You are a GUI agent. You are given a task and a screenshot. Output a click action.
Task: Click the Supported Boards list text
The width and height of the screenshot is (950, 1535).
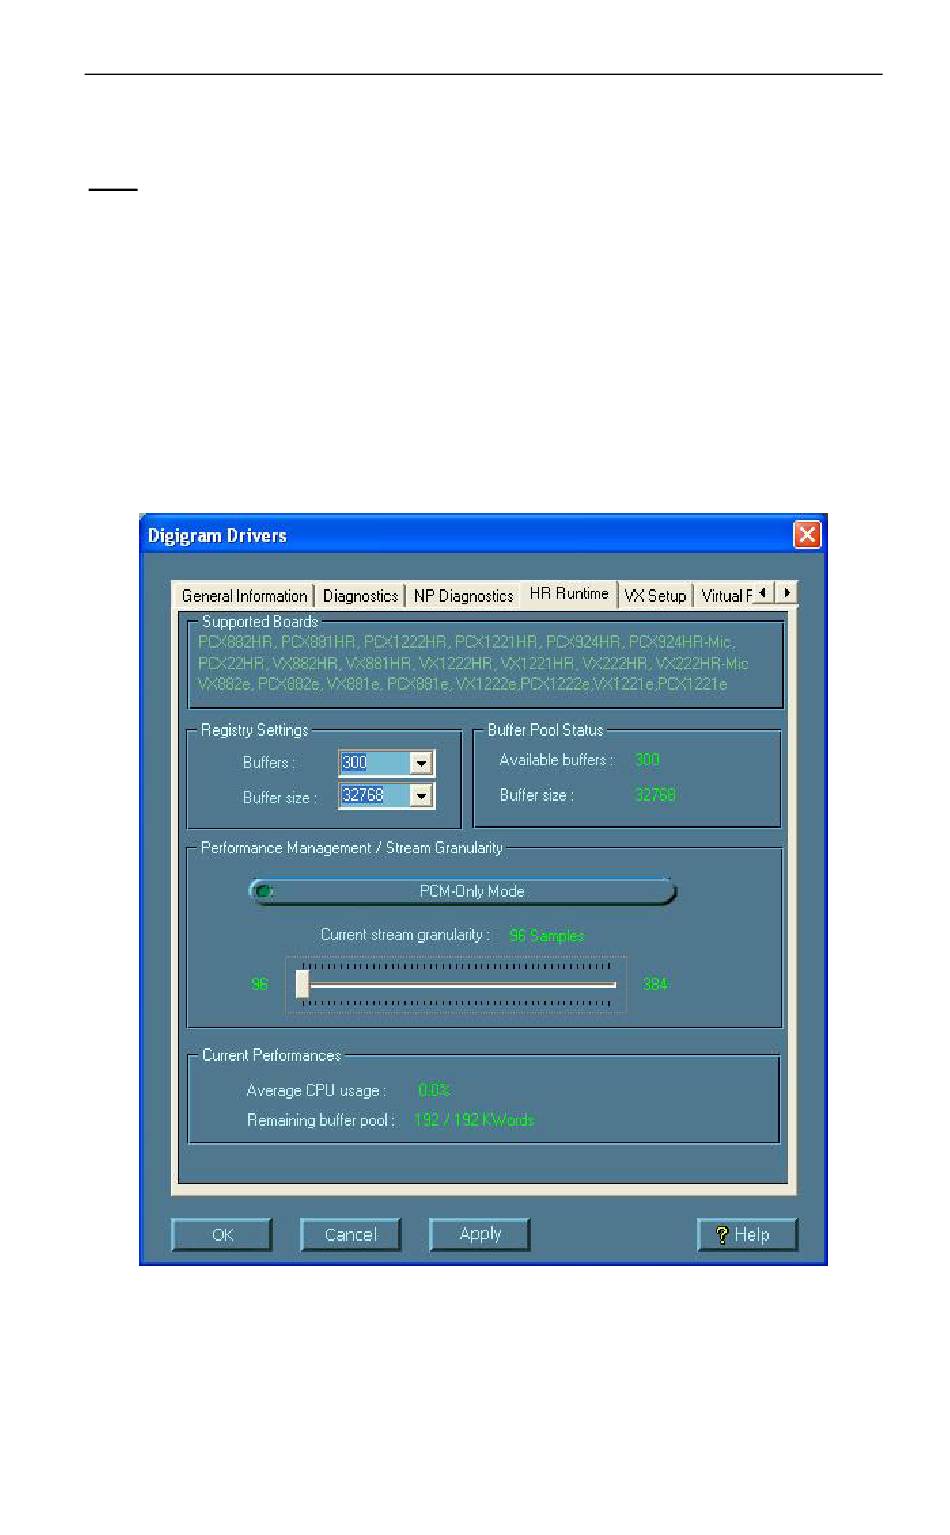(x=472, y=663)
